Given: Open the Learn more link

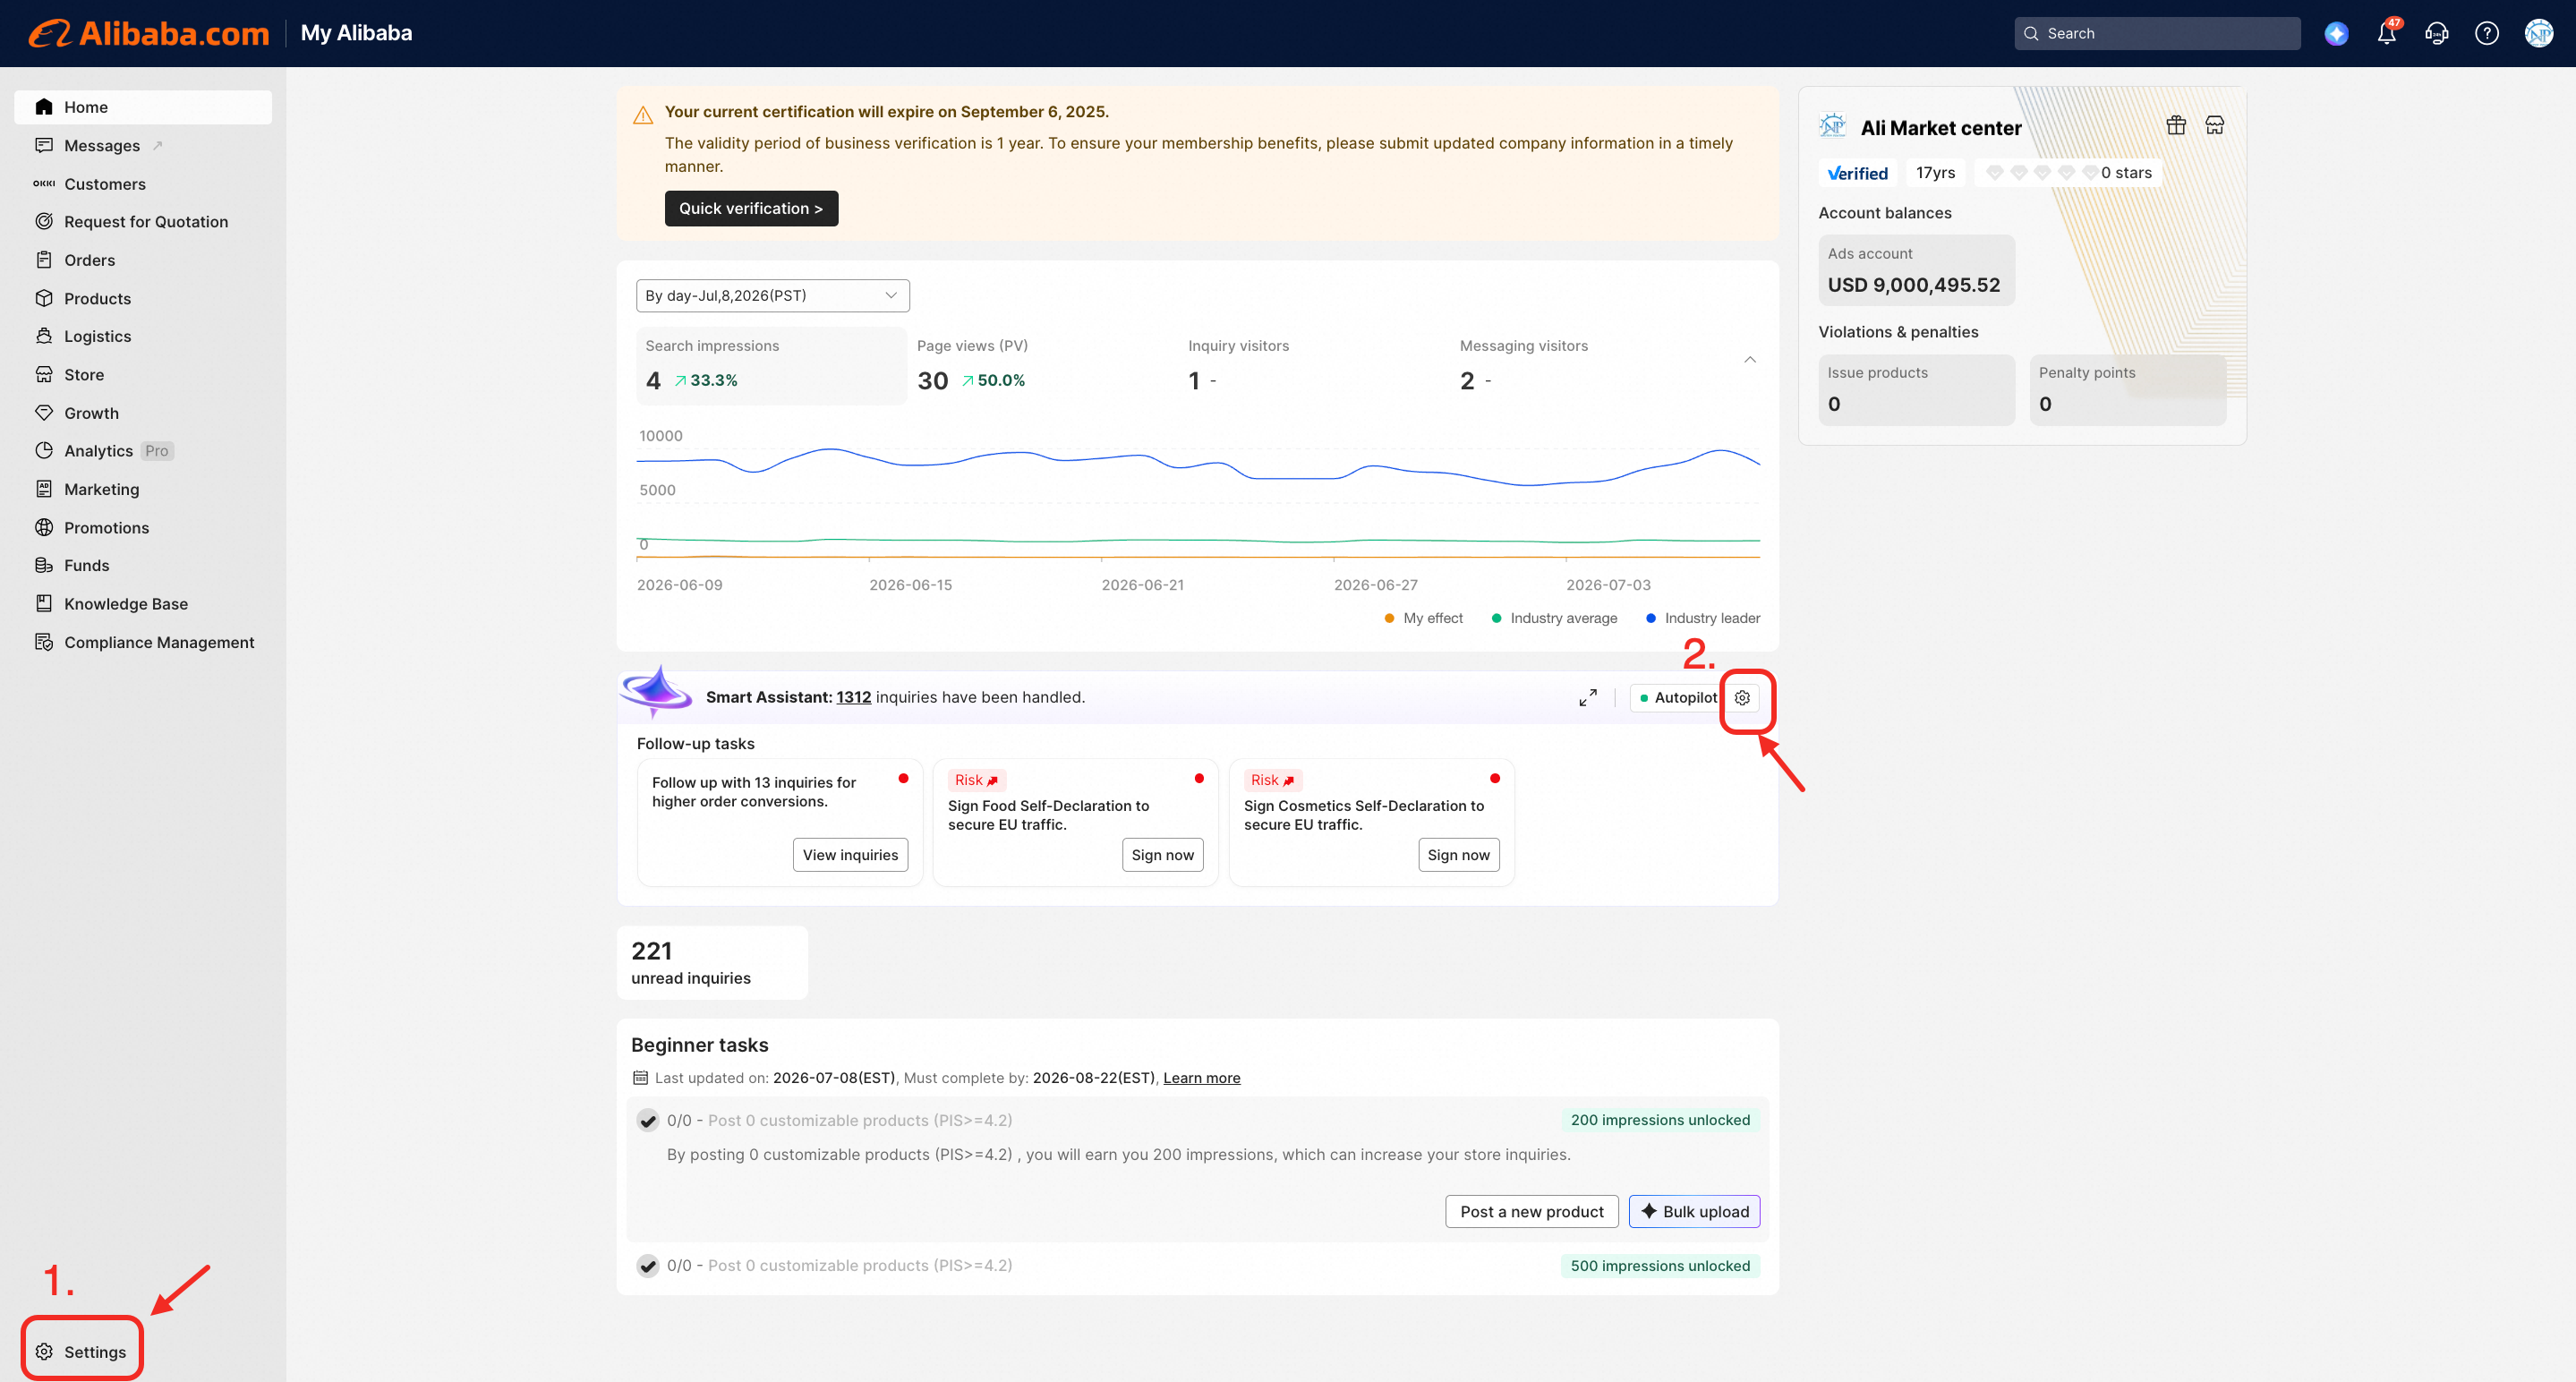Looking at the screenshot, I should pyautogui.click(x=1202, y=1078).
